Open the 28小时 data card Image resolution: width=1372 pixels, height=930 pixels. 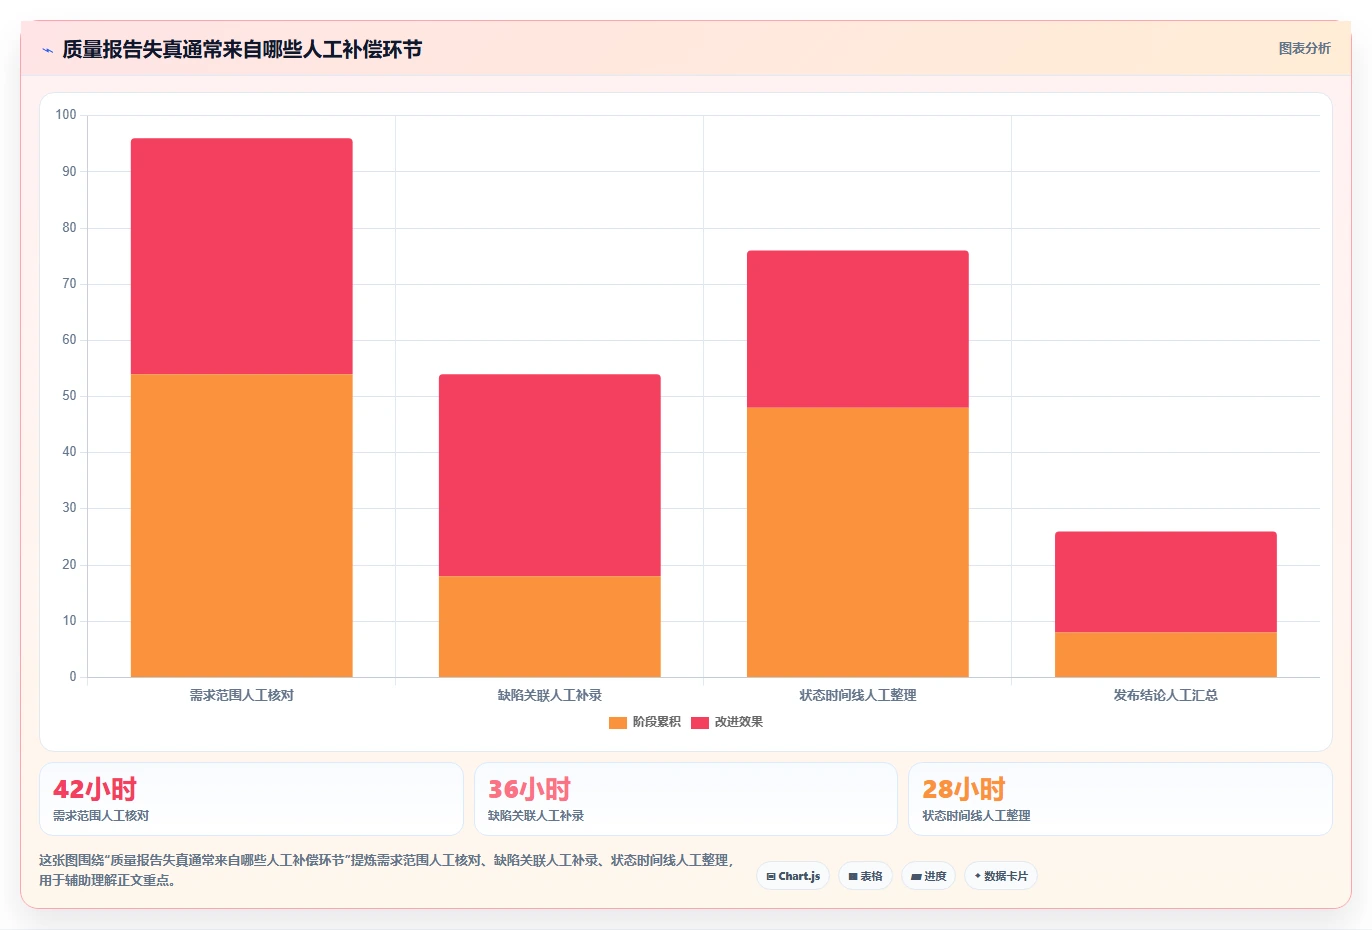coord(1120,799)
